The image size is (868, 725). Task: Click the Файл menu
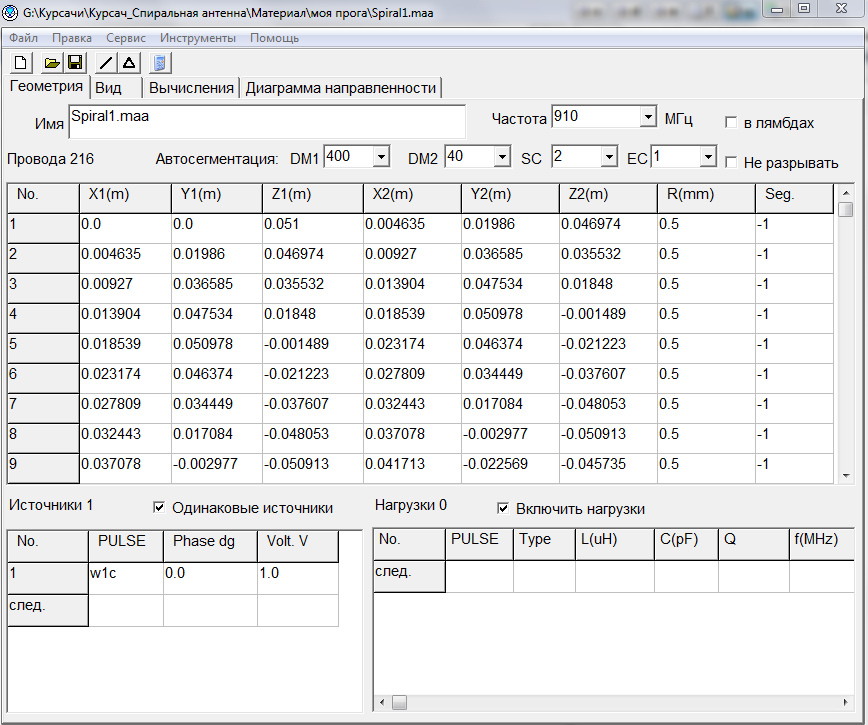[24, 38]
